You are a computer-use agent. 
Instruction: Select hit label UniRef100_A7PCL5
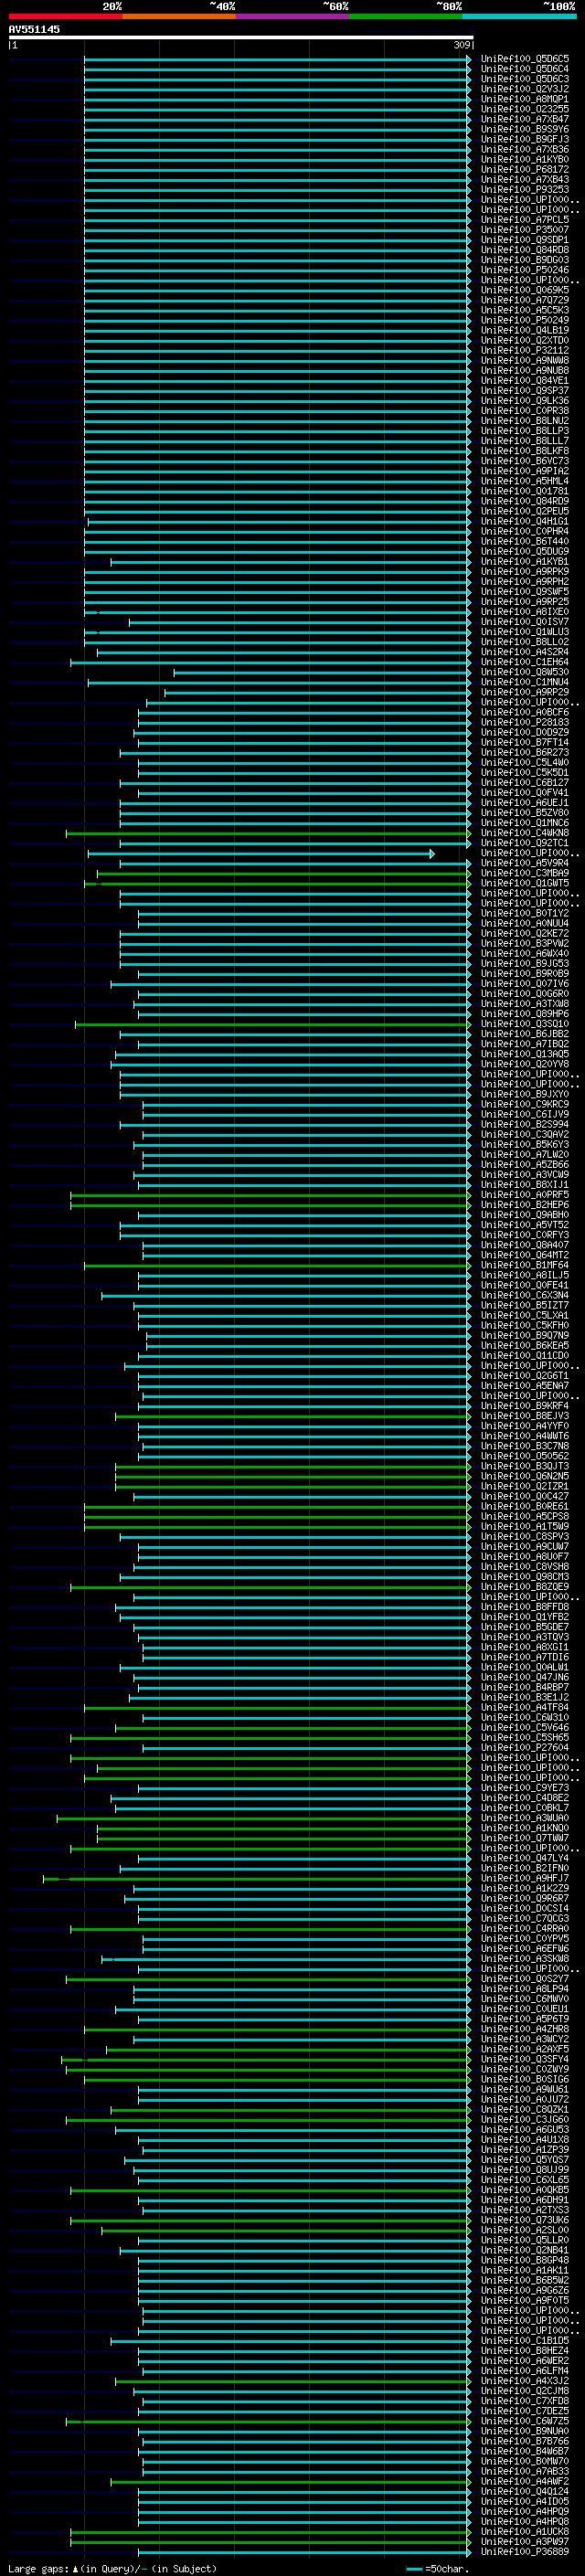[x=525, y=220]
